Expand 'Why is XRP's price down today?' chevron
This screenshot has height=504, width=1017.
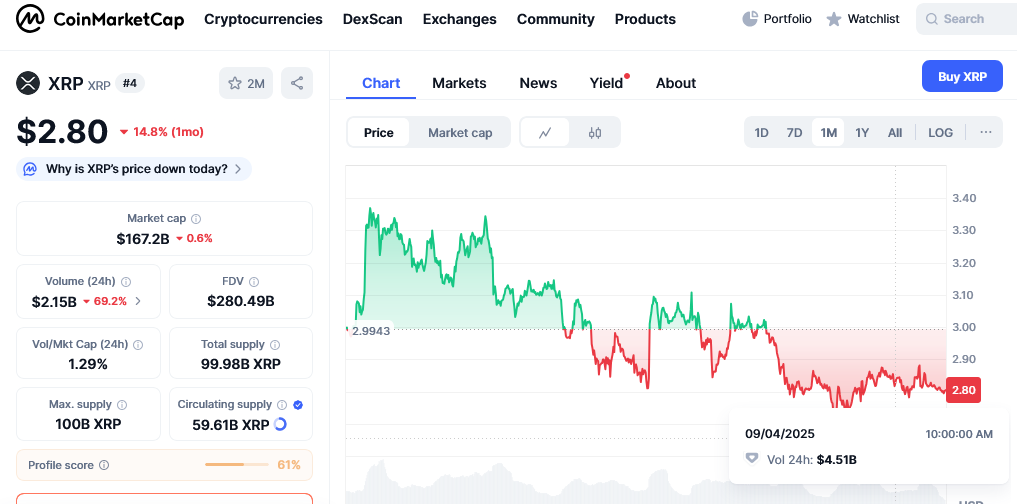238,169
